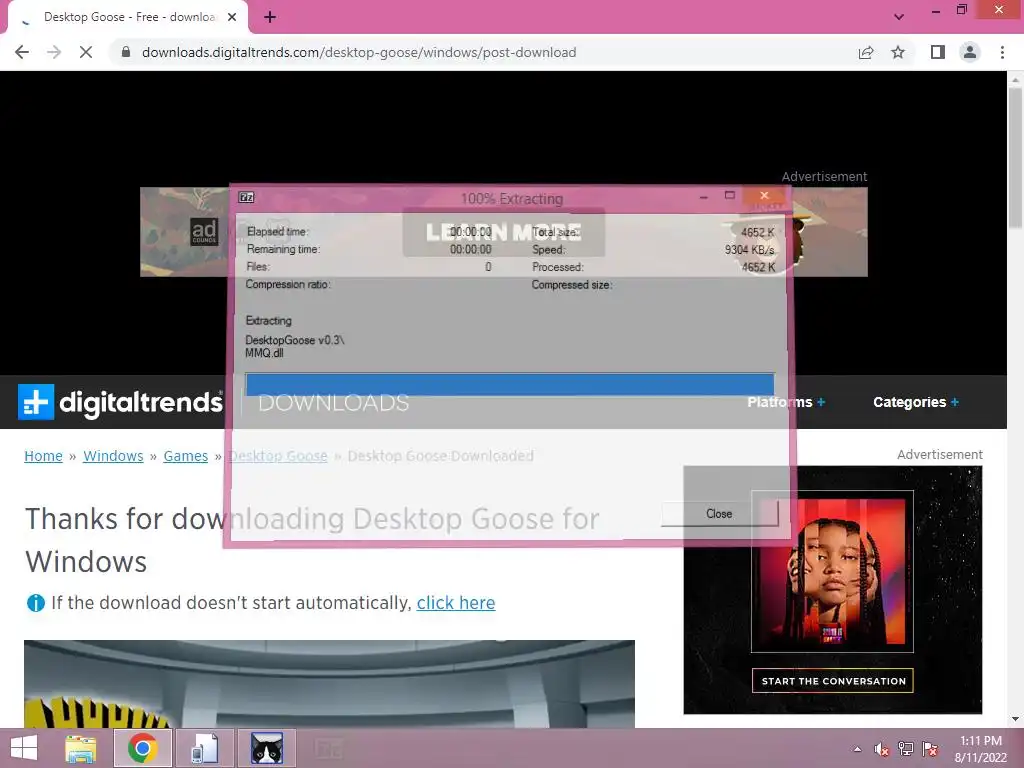Click the ad council banner advertisement

(504, 232)
